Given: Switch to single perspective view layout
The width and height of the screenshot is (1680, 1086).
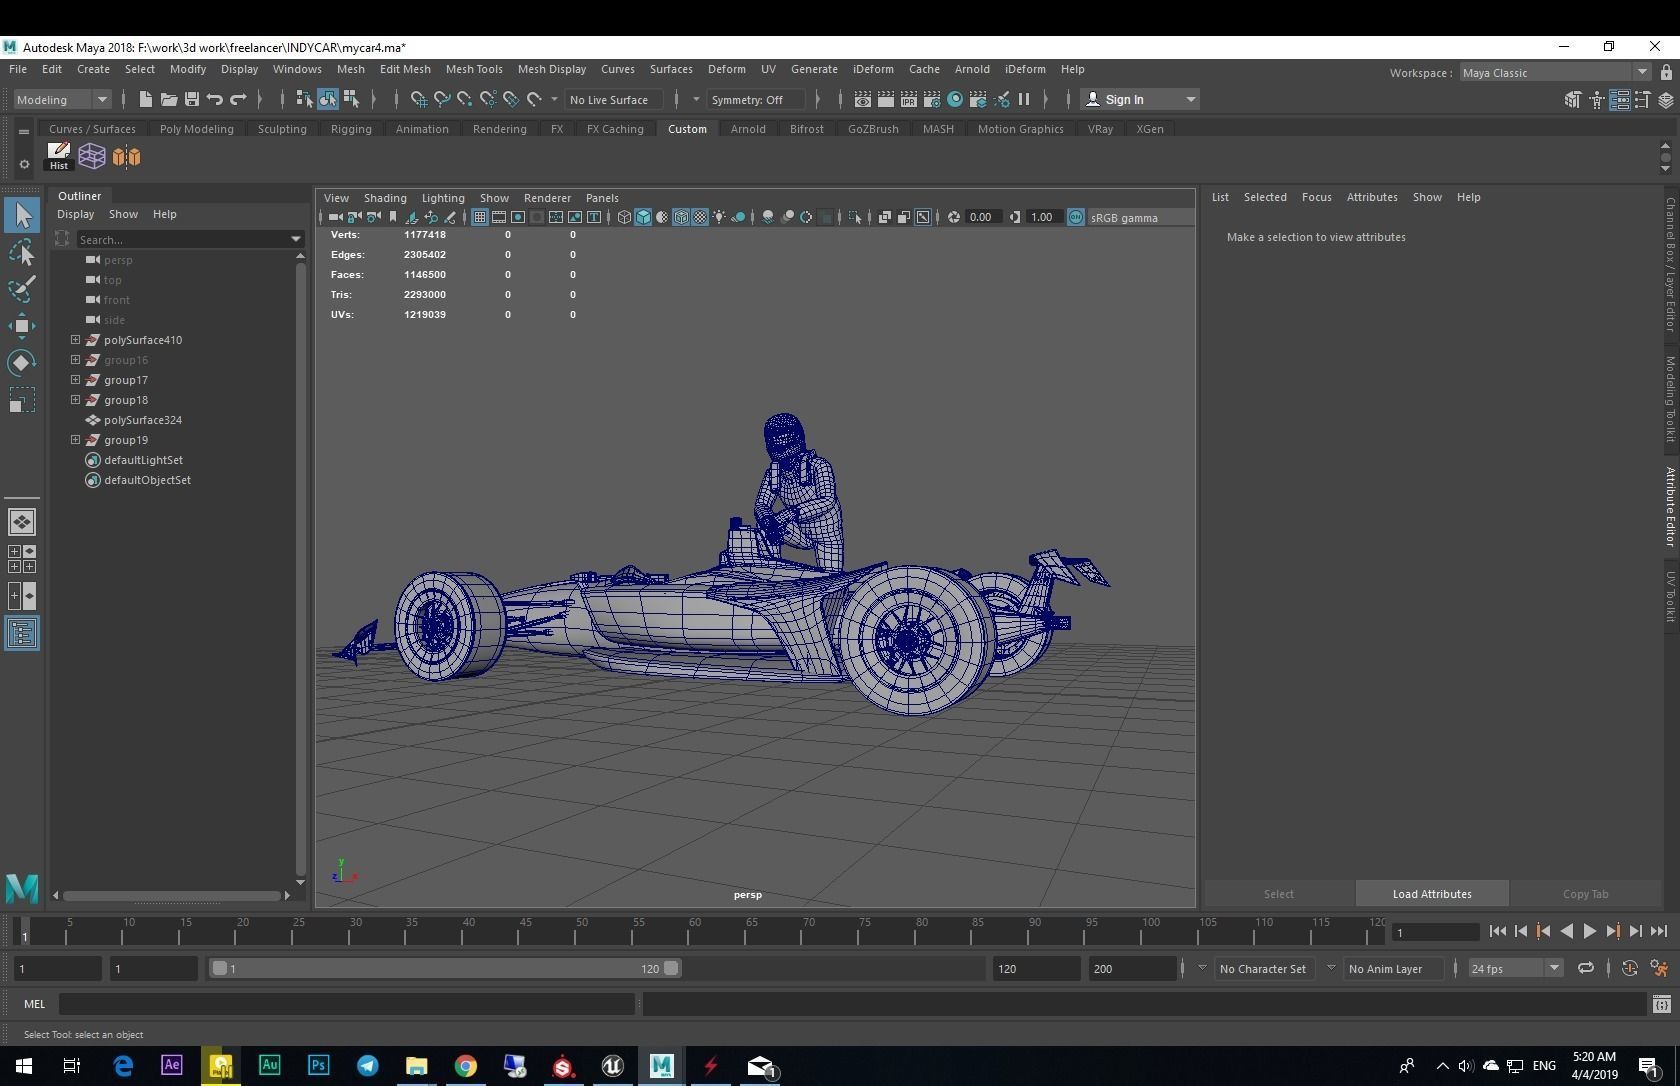Looking at the screenshot, I should point(22,522).
